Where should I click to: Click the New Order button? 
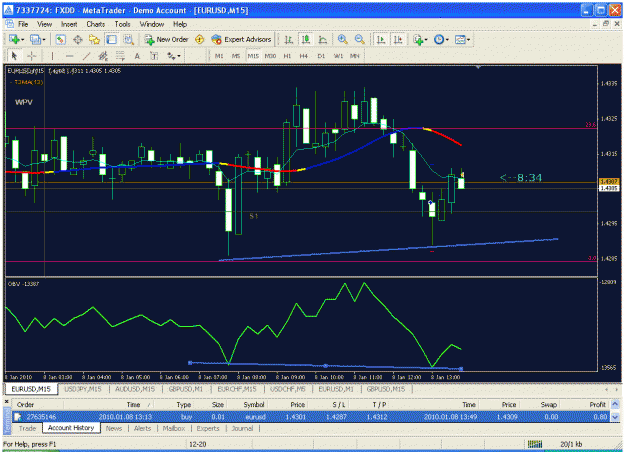click(x=167, y=39)
